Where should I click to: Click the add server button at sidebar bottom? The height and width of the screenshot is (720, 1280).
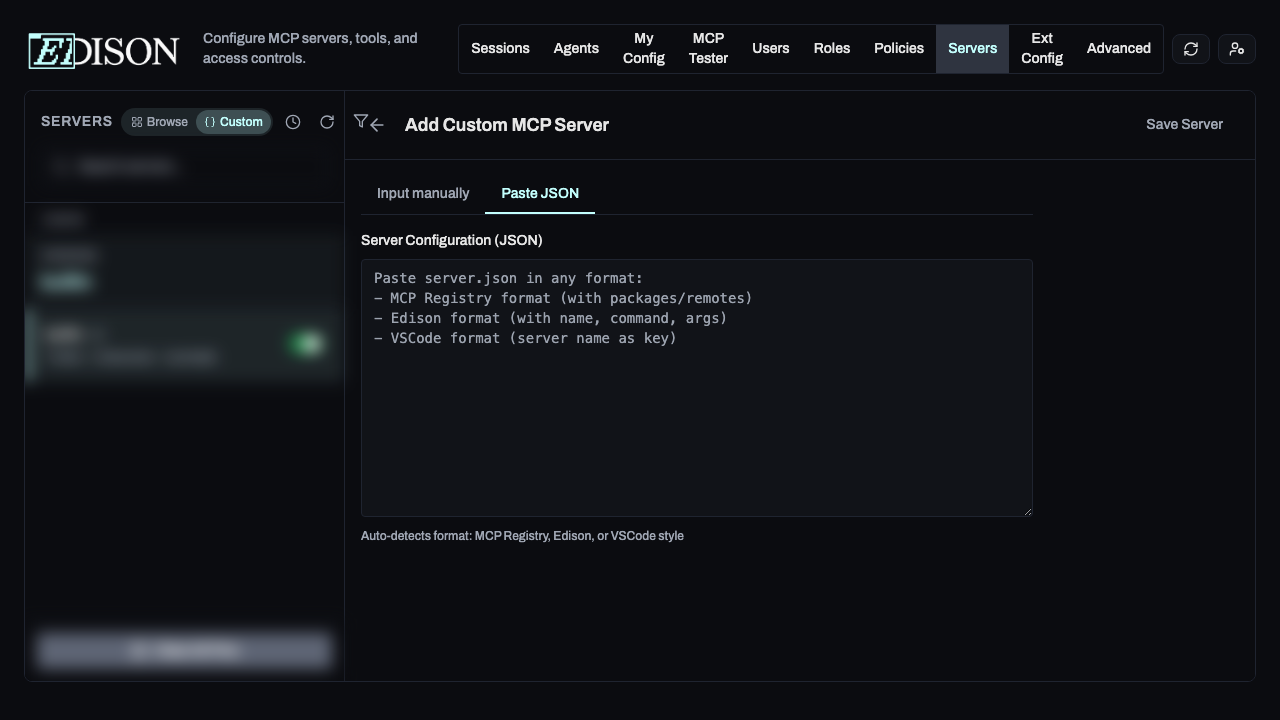184,650
